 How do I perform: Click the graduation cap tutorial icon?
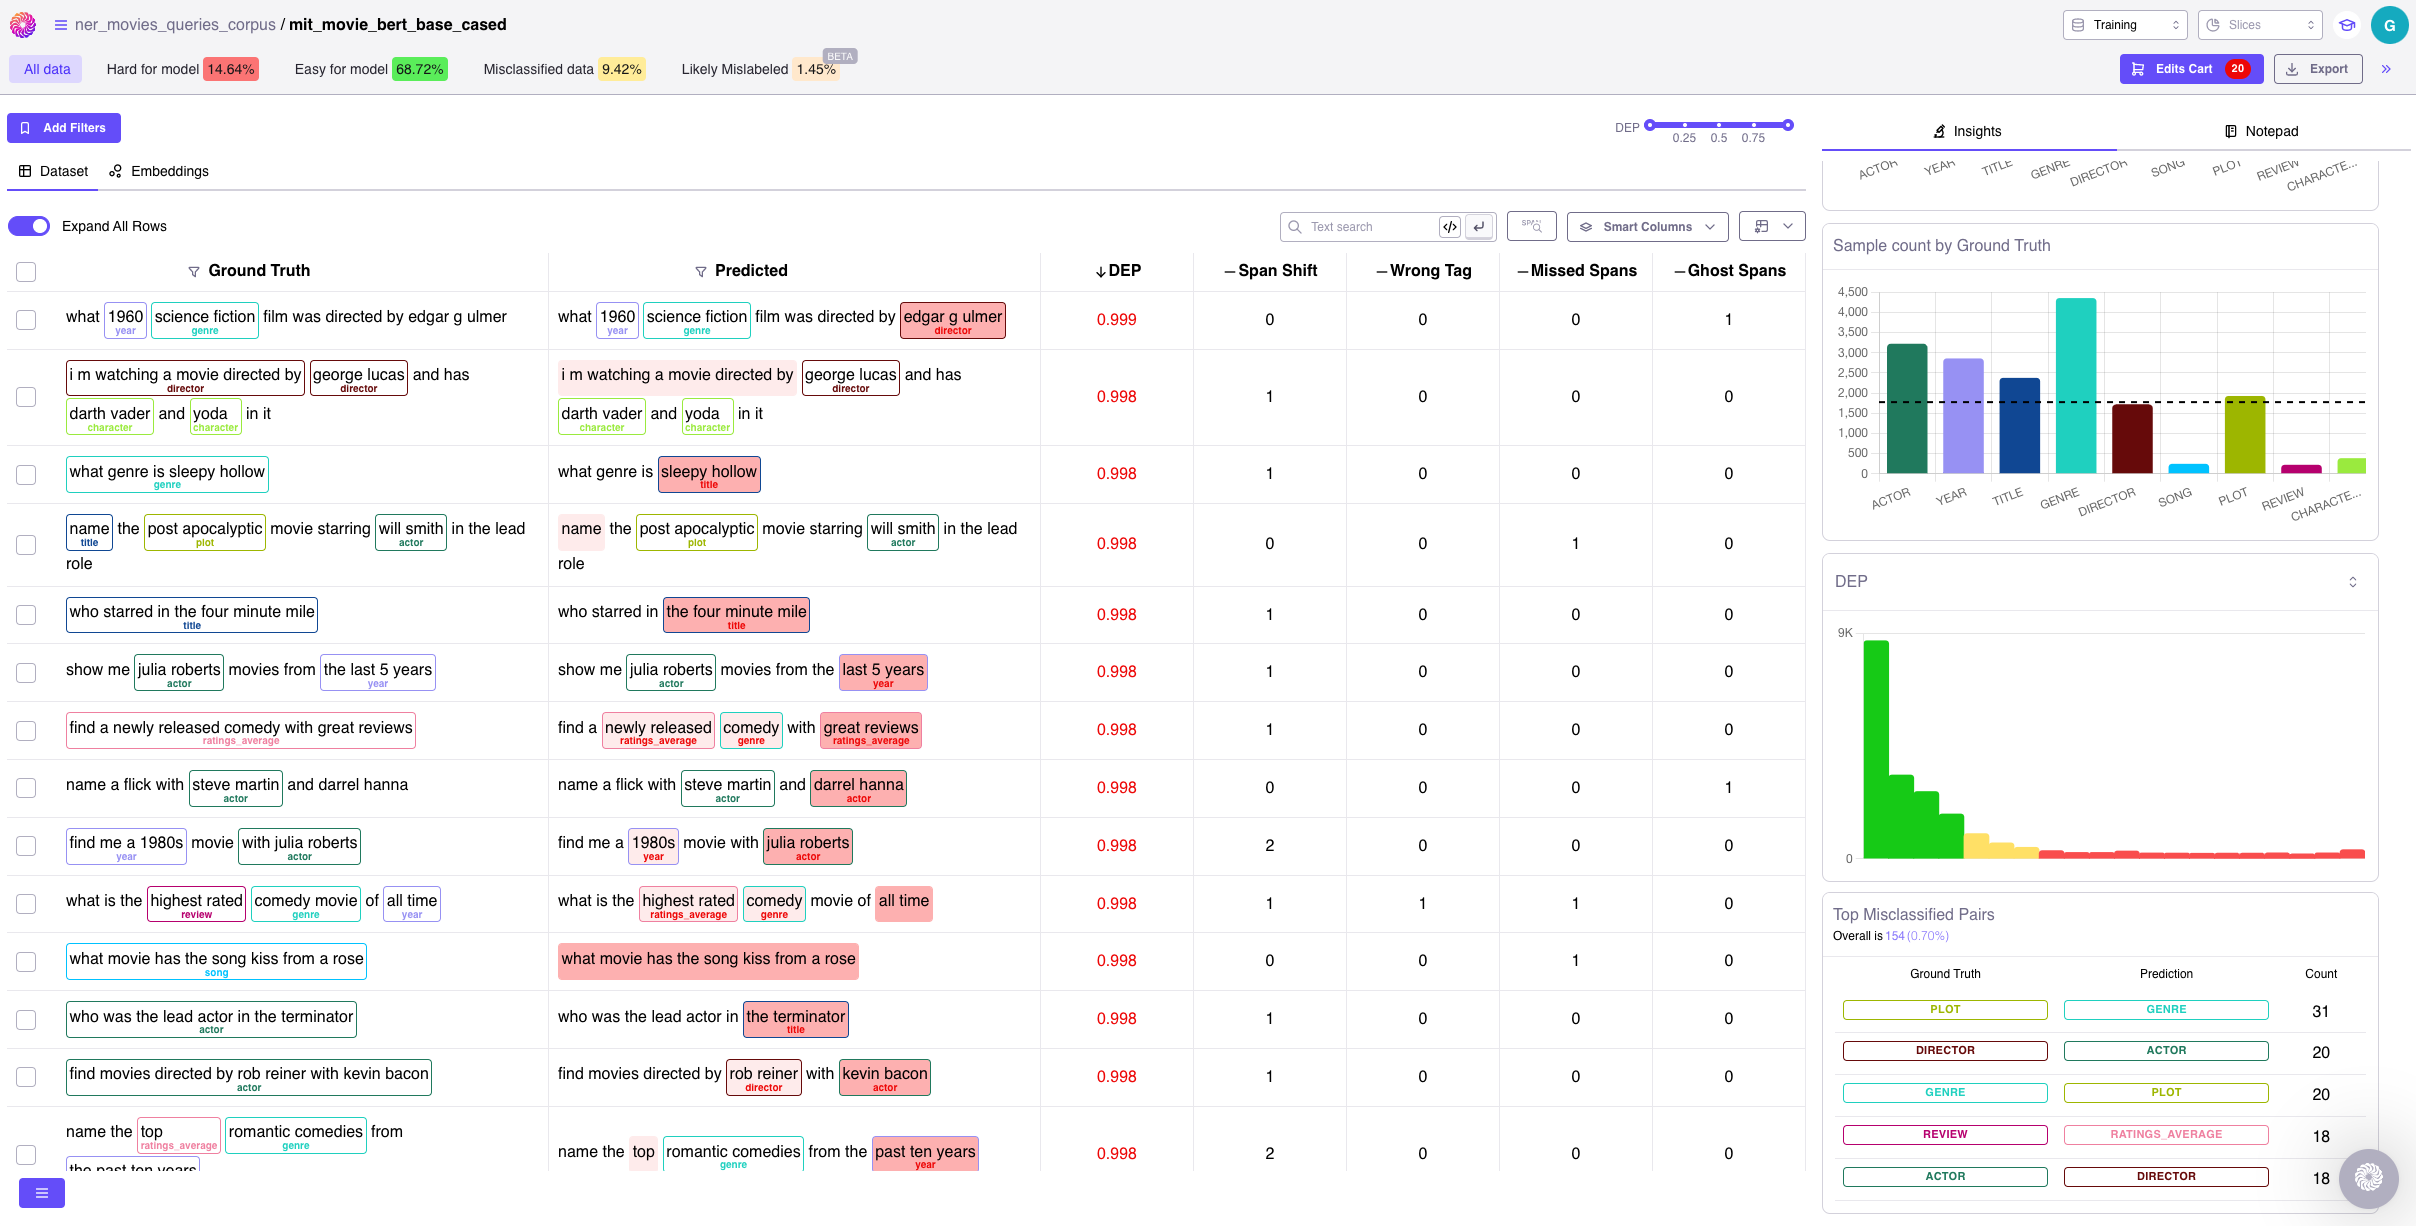tap(2346, 25)
